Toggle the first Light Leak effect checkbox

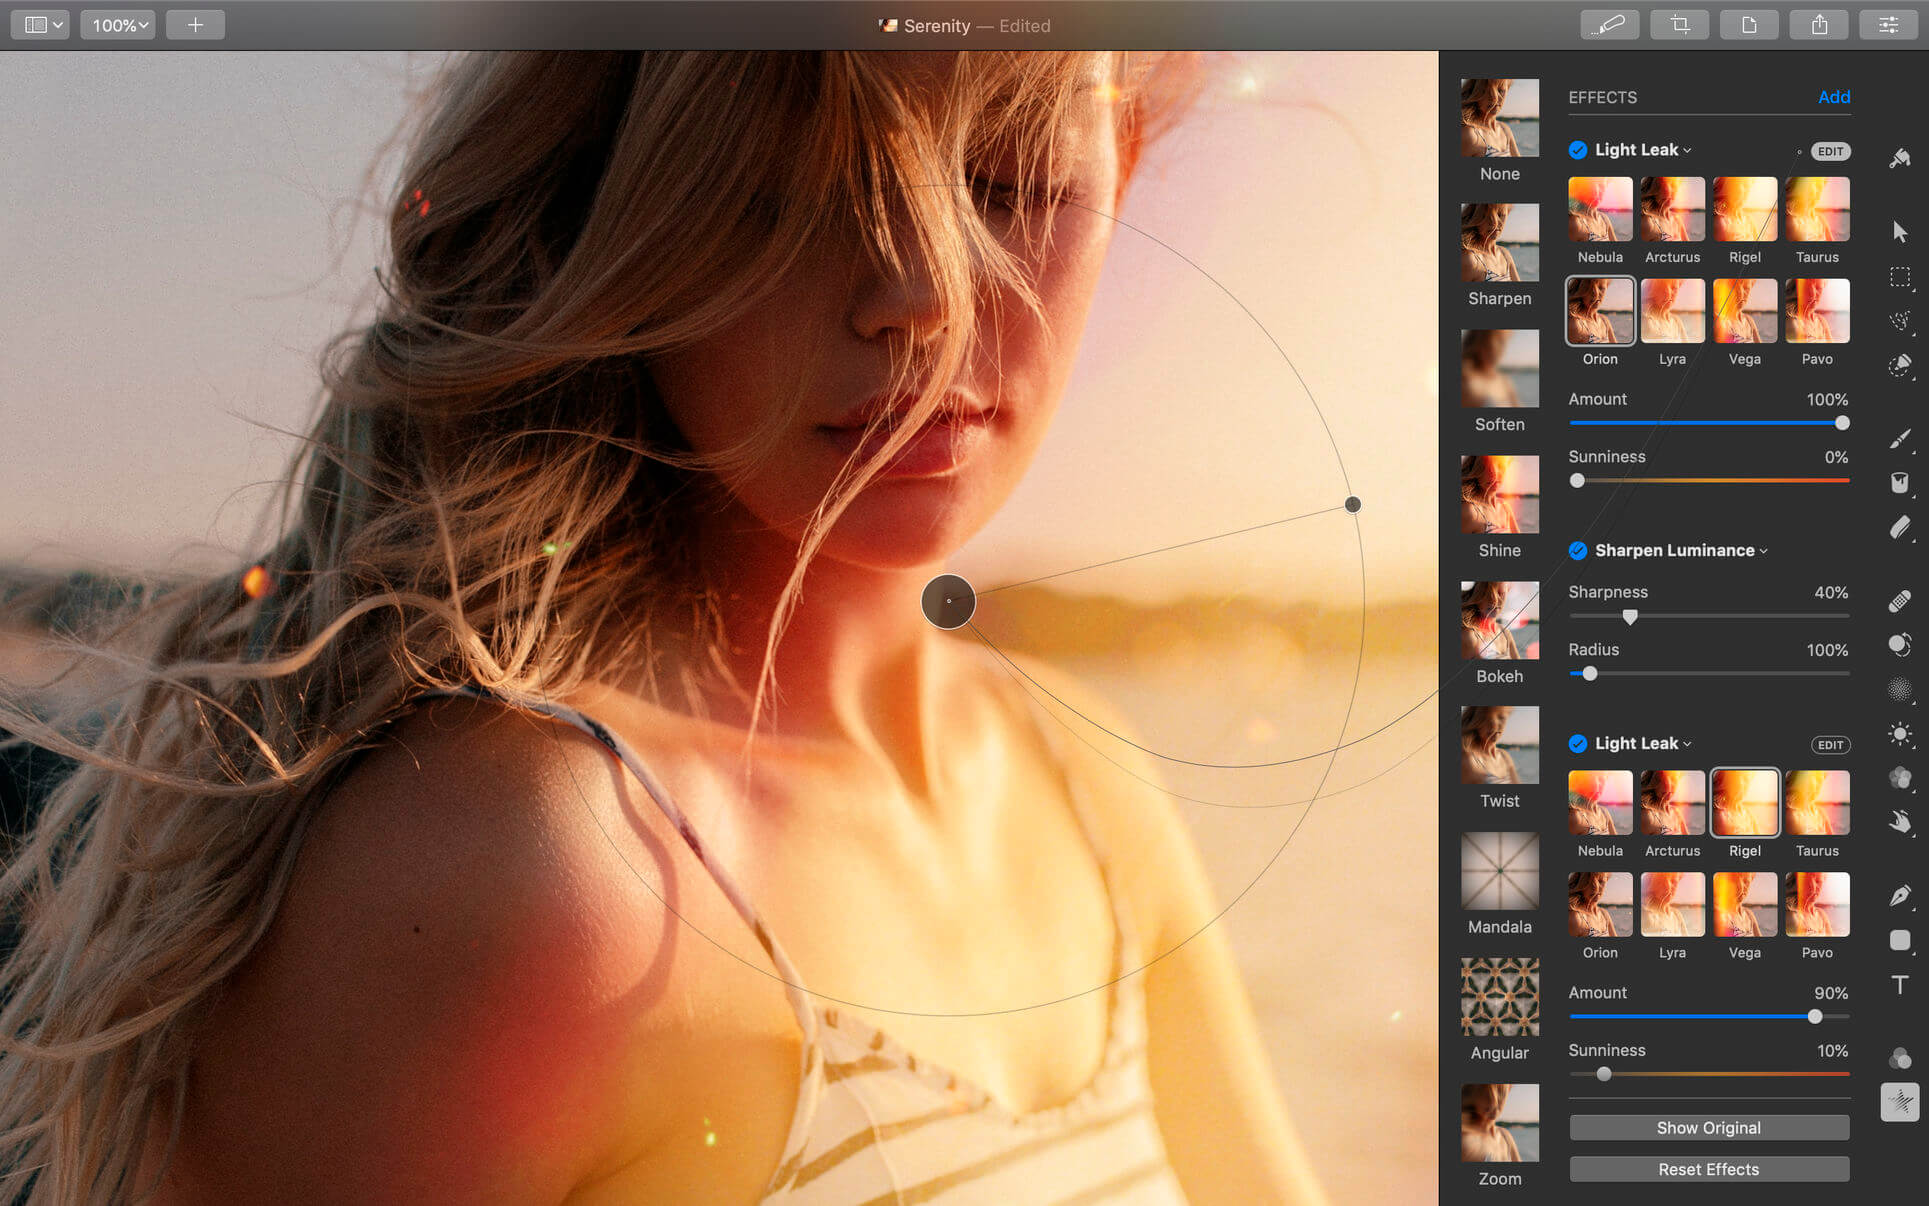point(1575,149)
